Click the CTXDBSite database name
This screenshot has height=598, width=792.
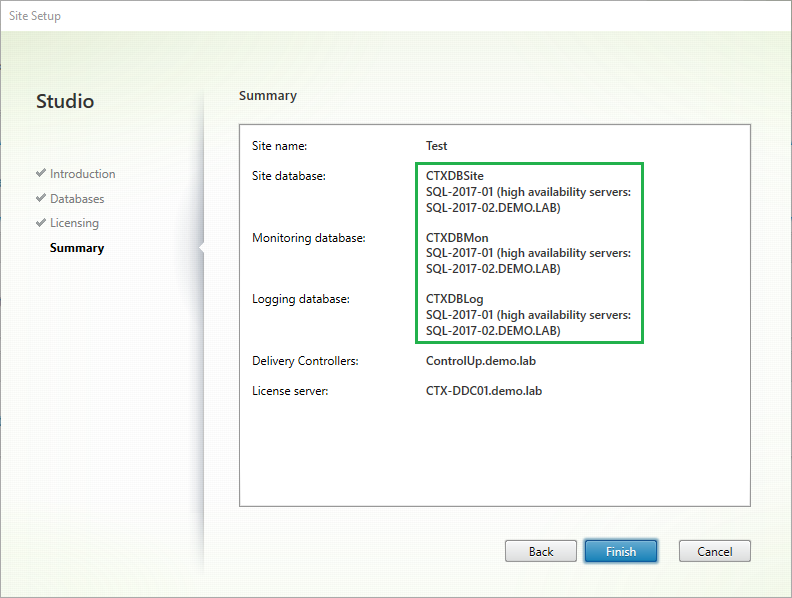(x=455, y=176)
